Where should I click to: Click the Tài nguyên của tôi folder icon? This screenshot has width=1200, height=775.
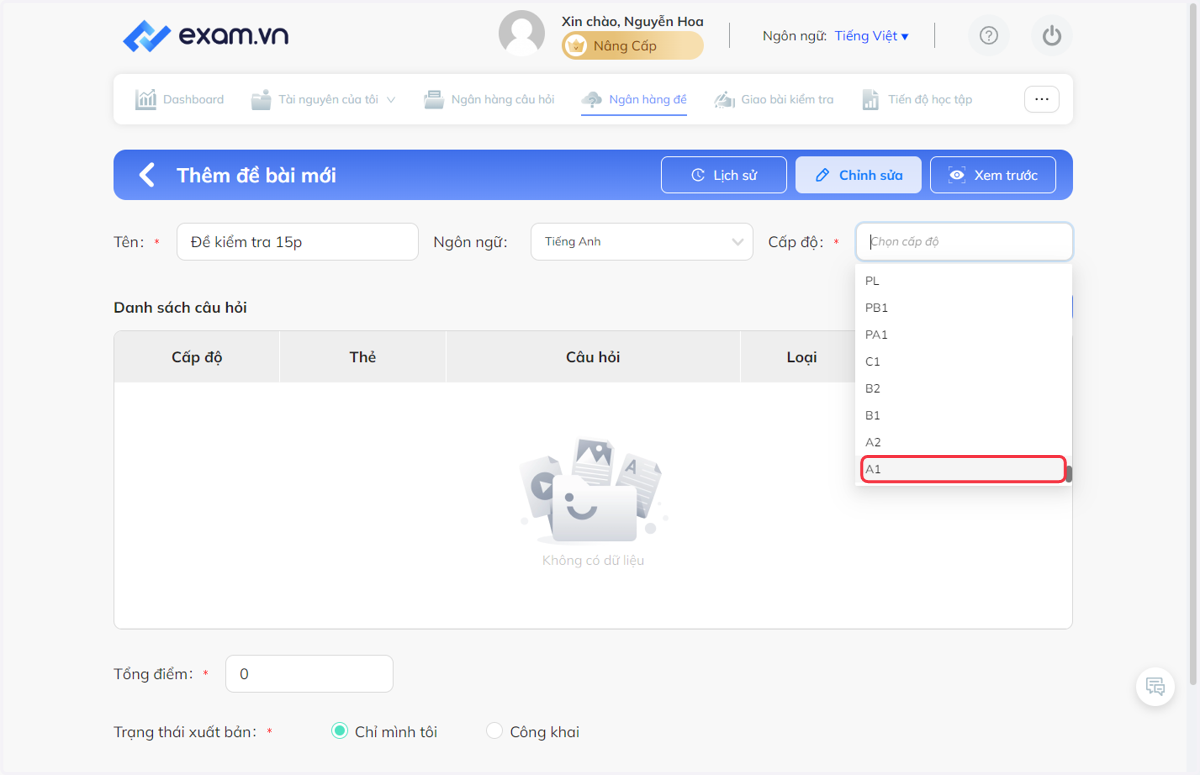(x=261, y=99)
